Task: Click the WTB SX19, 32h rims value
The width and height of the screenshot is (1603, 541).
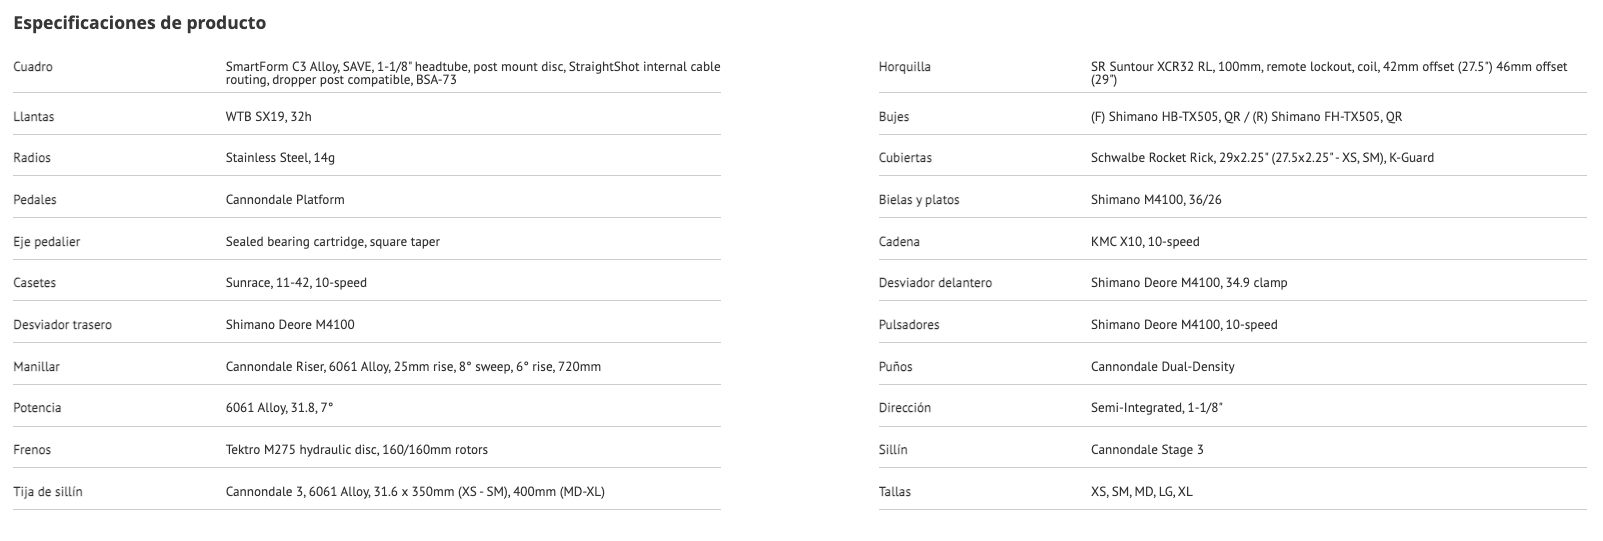Action: pos(268,117)
